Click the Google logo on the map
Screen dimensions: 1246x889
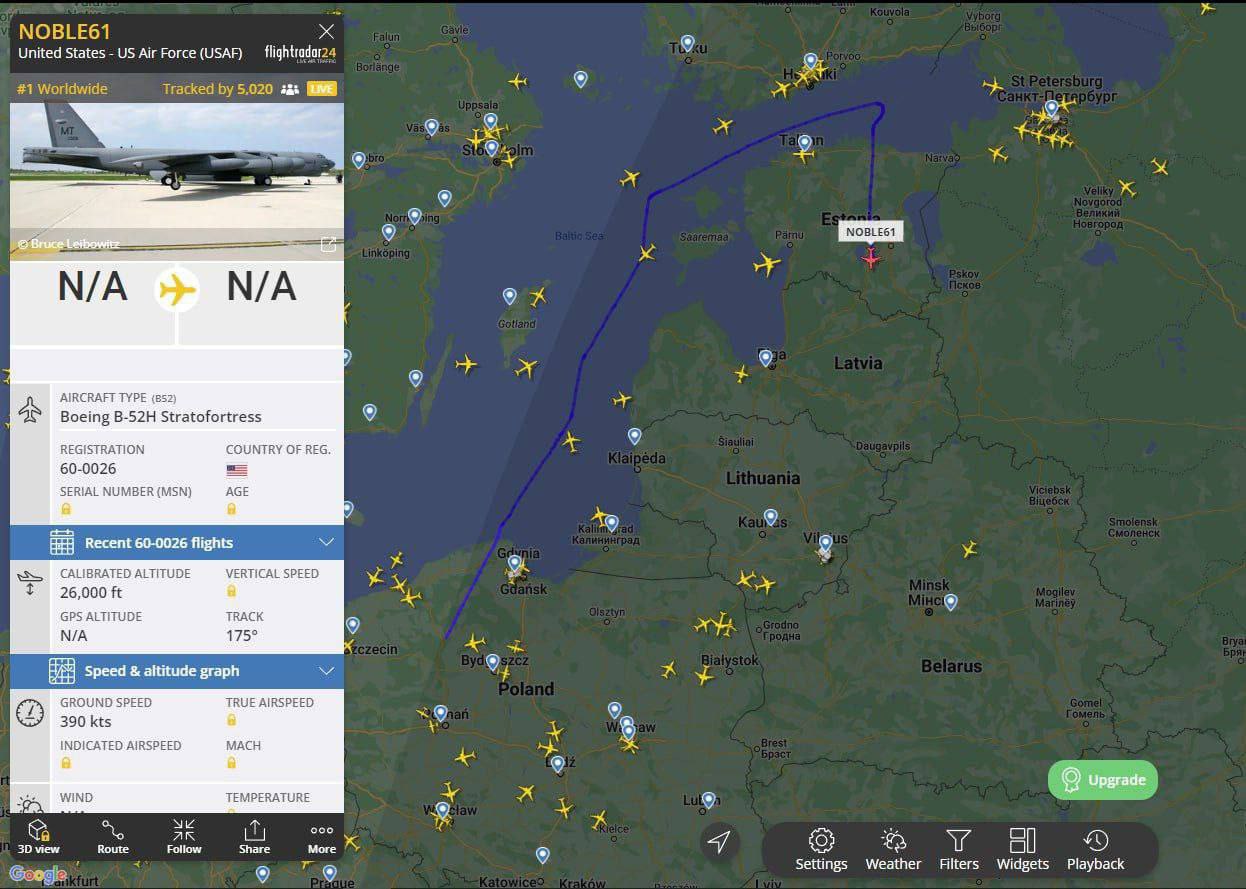pyautogui.click(x=38, y=875)
